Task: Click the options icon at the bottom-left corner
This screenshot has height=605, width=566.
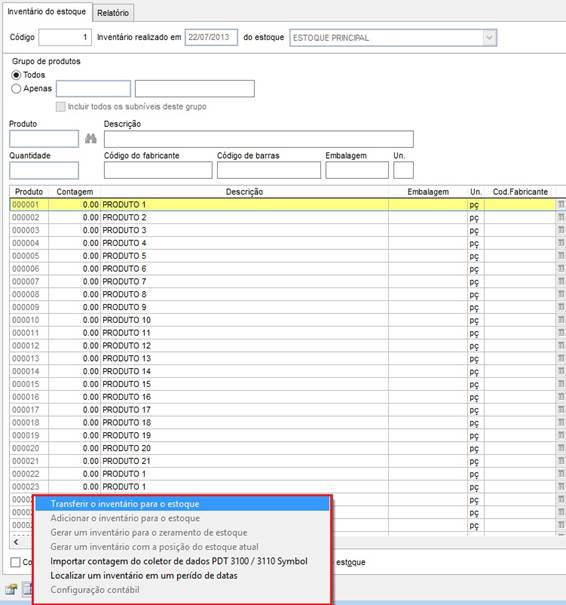Action: pyautogui.click(x=11, y=589)
